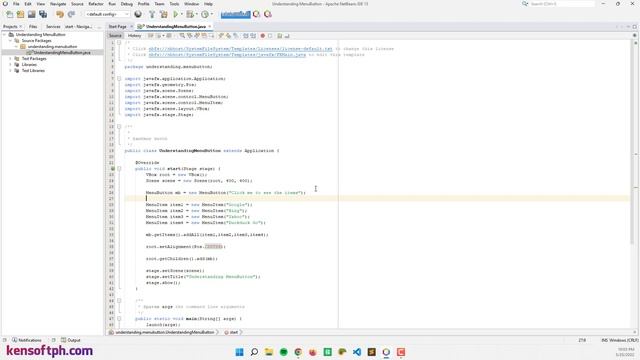Switch to the Services tab
Viewport: 640px width, 360px height.
point(53,27)
